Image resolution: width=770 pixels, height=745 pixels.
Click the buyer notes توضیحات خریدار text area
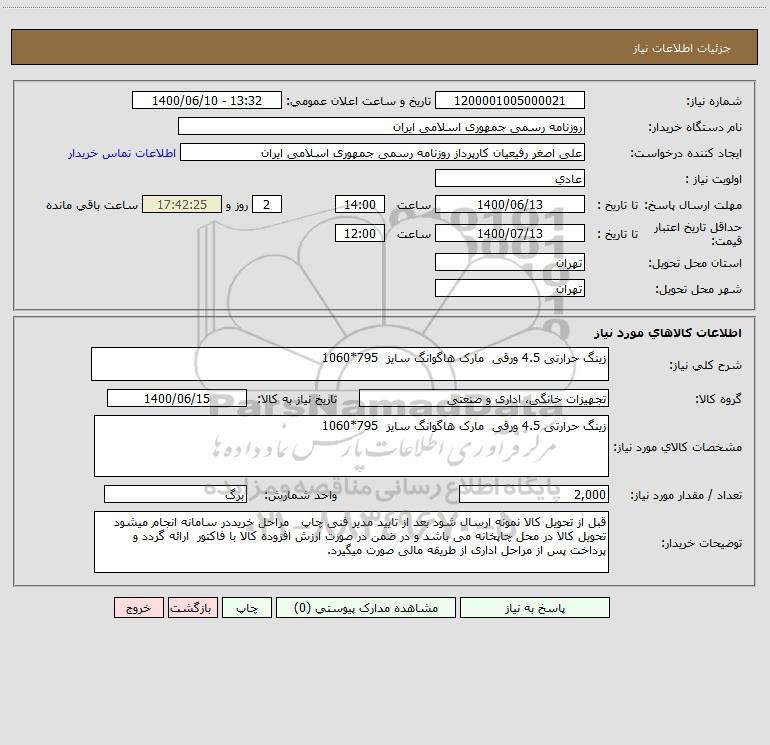coord(351,542)
